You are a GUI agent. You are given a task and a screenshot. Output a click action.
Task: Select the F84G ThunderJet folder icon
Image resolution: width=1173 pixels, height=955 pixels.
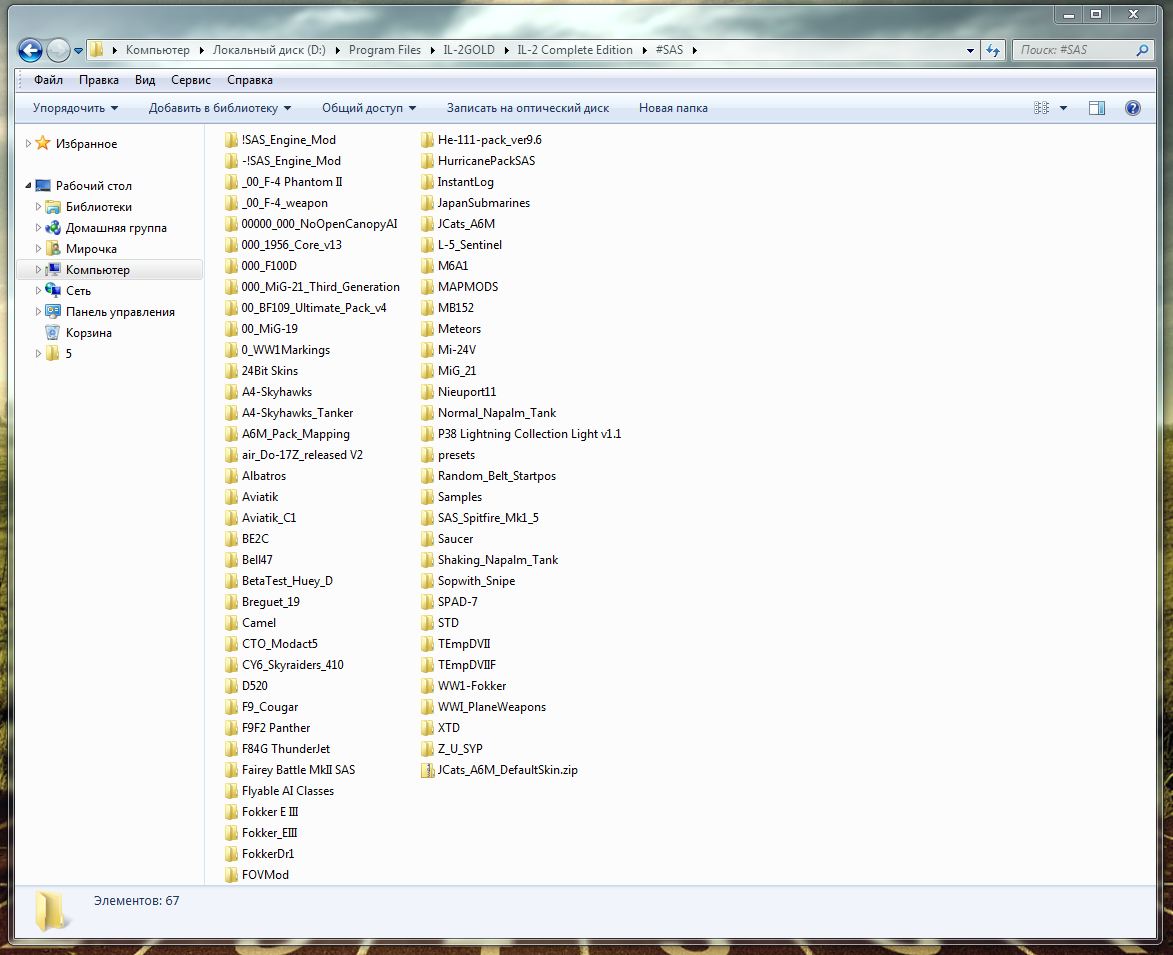(x=231, y=749)
